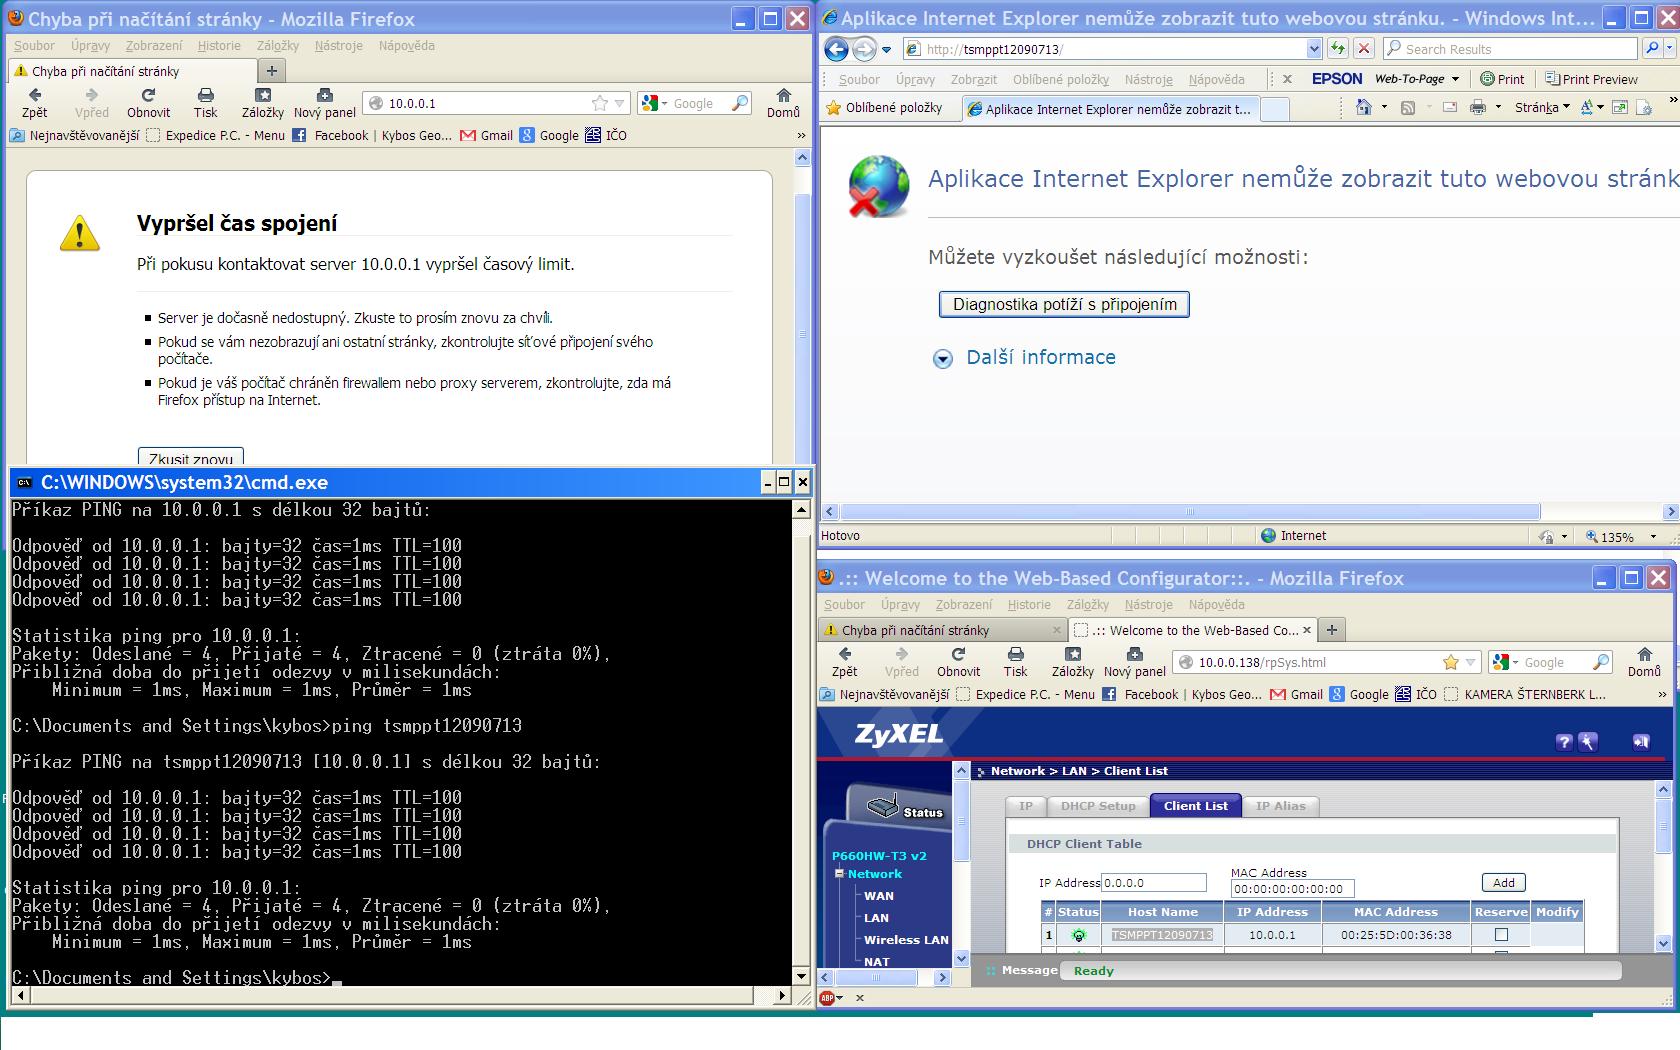Click the Diagnostika potíží s připojením button
Image resolution: width=1680 pixels, height=1050 pixels.
pos(1064,304)
